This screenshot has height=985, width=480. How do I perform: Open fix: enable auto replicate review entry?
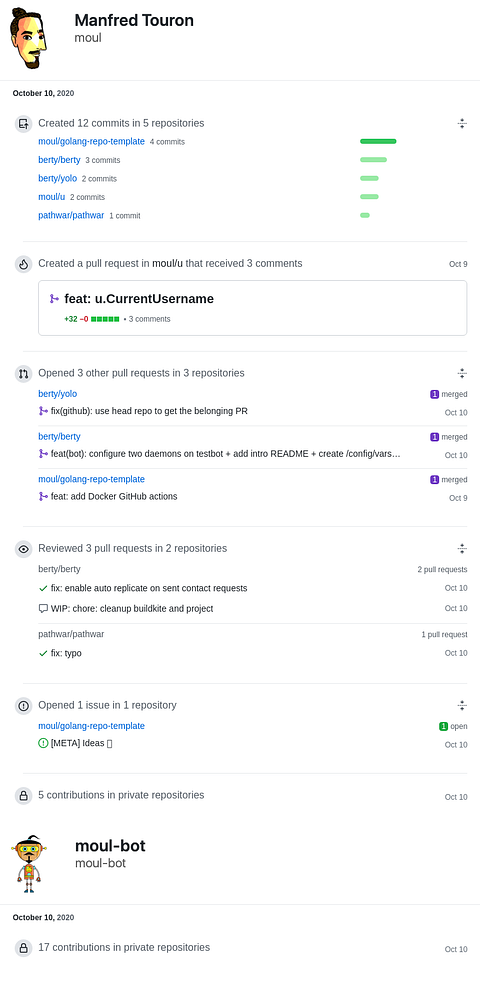click(149, 589)
